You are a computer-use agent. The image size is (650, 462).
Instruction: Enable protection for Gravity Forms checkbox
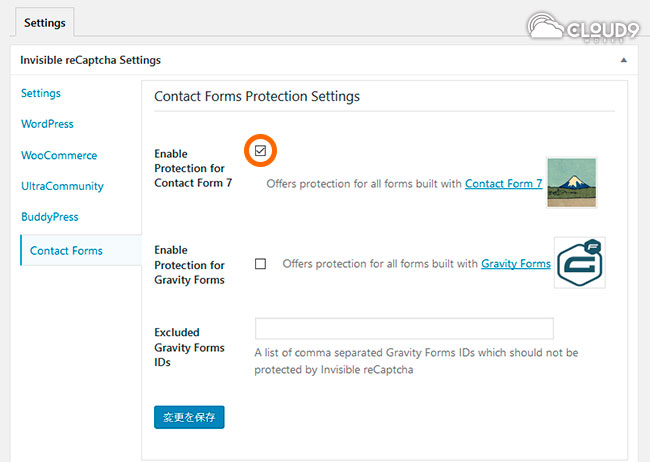tap(261, 264)
